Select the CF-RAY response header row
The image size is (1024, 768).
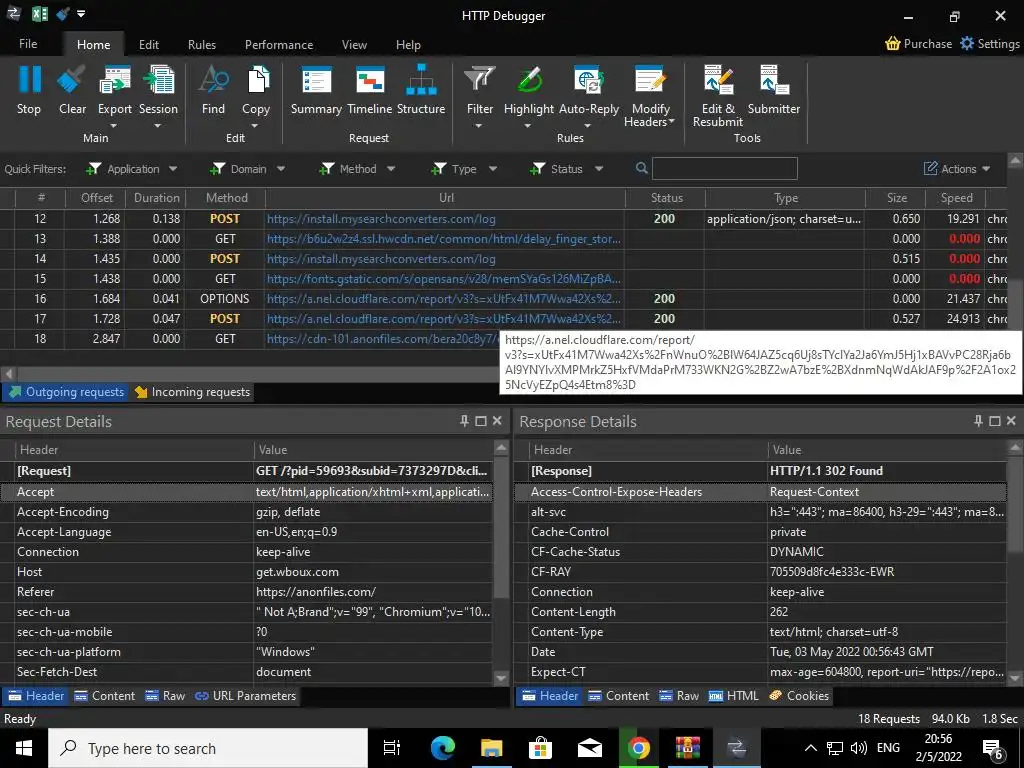click(760, 571)
